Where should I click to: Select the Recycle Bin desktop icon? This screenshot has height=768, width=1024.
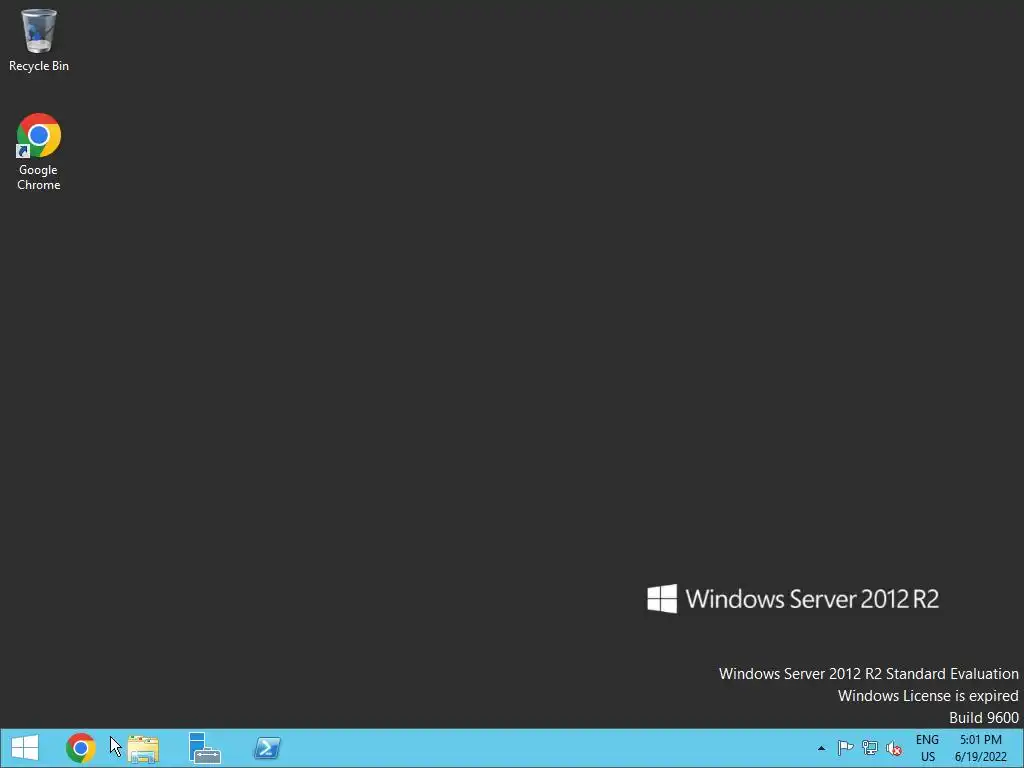click(x=39, y=40)
